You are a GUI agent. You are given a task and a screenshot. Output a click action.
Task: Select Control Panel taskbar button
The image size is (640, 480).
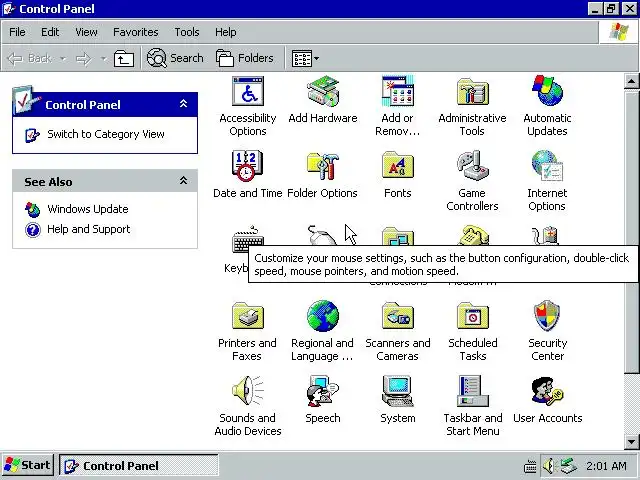pos(139,466)
